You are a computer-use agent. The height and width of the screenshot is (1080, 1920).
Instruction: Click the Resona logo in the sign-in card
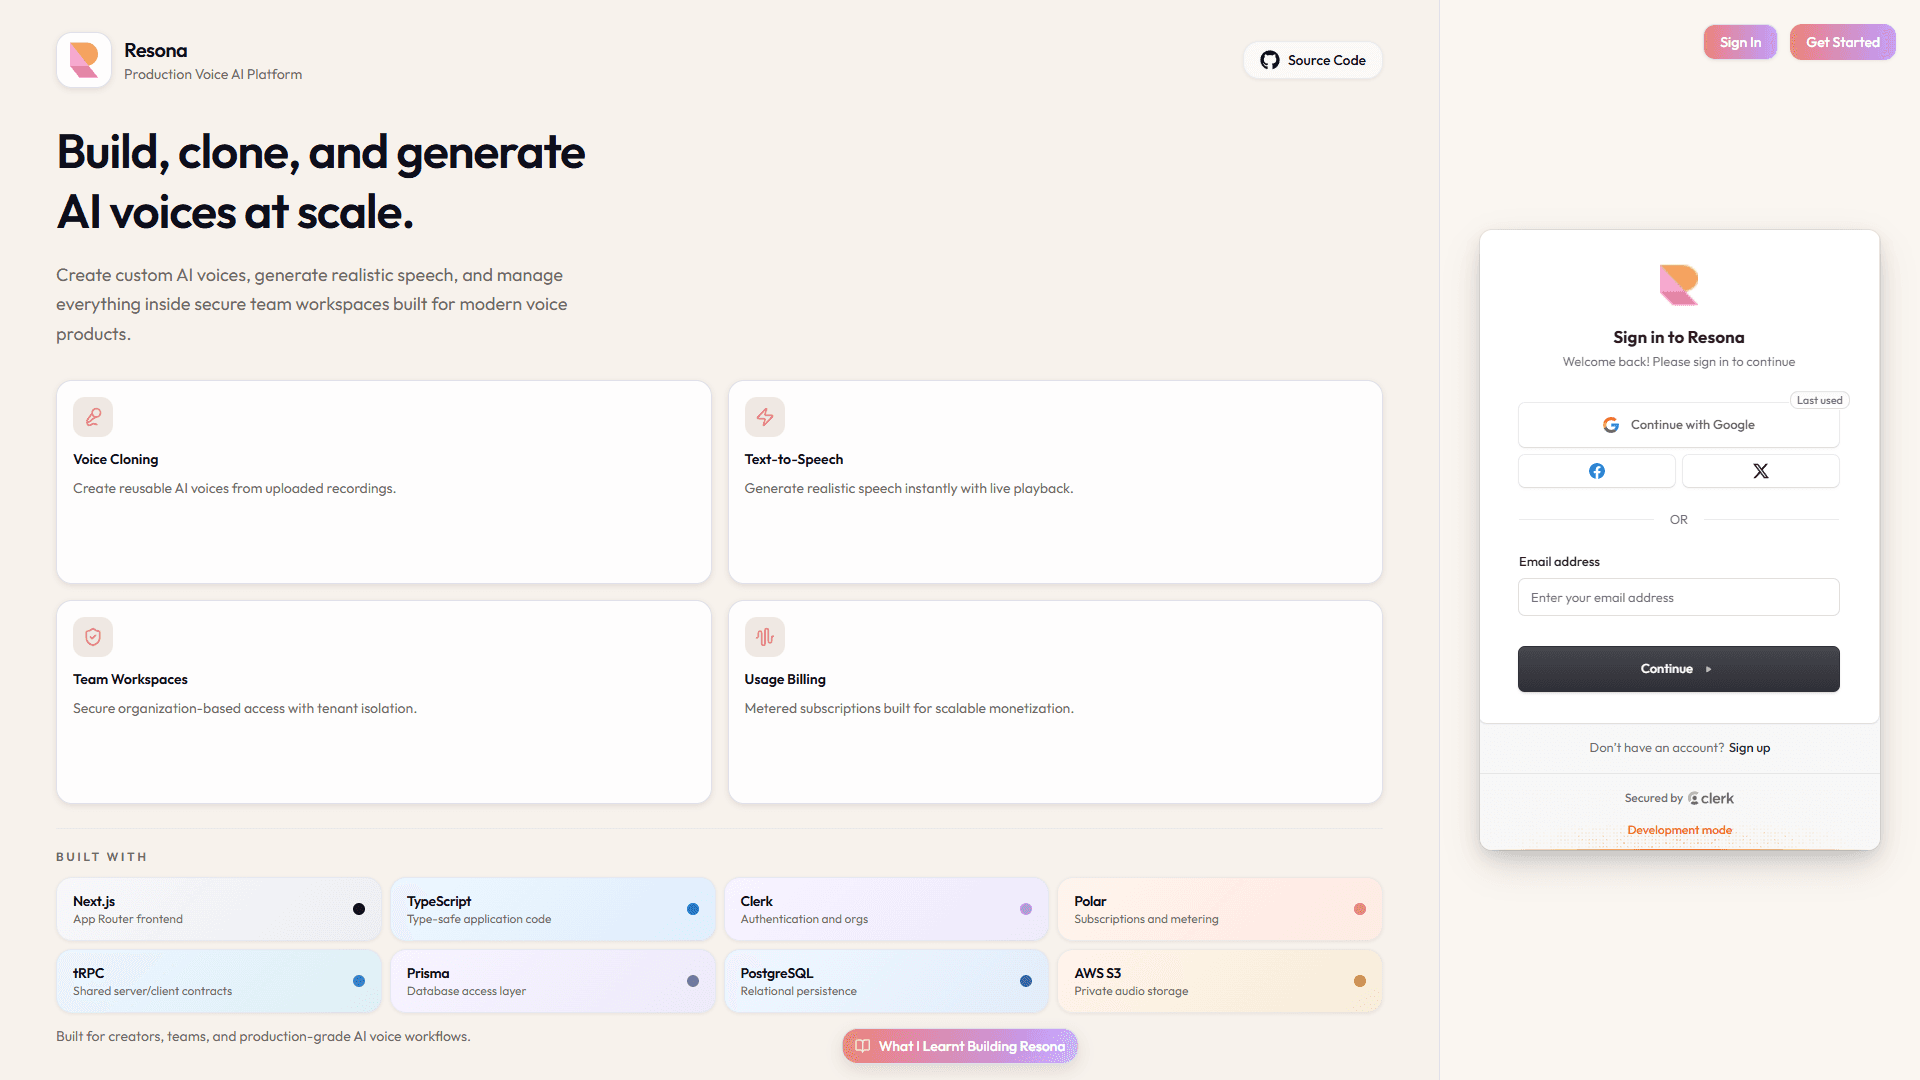click(x=1679, y=285)
